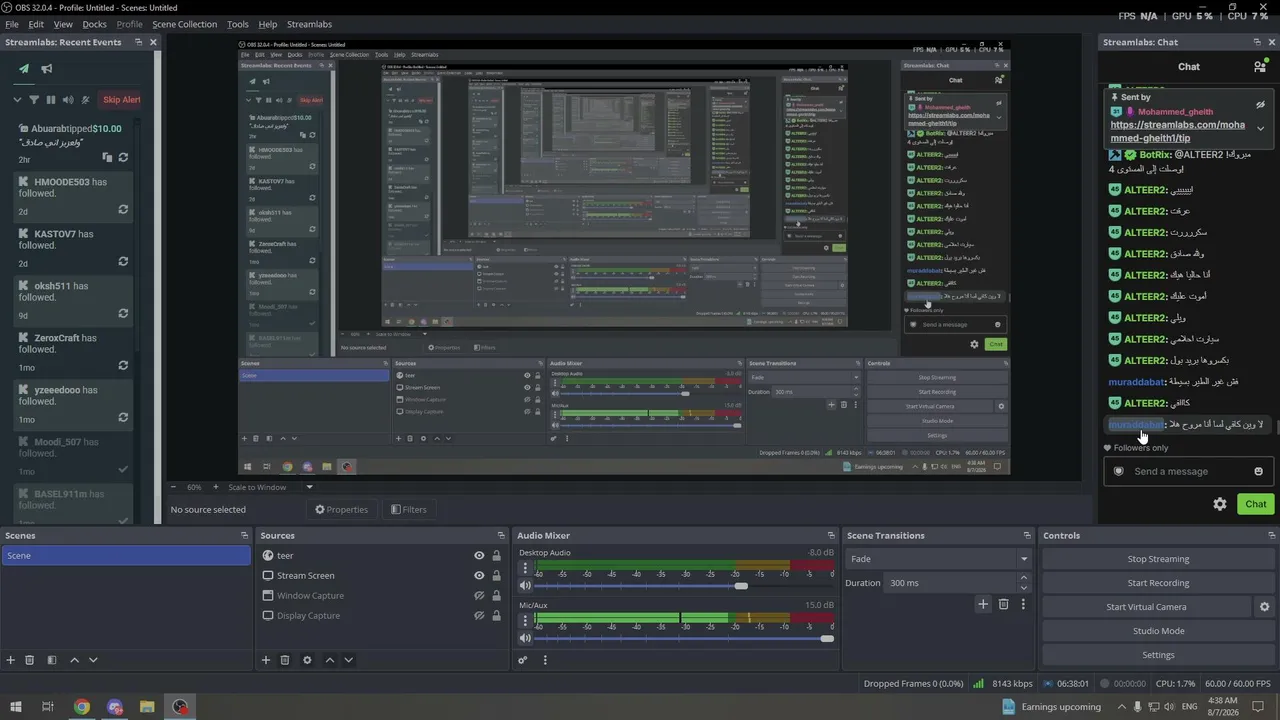
Task: Start the Virtual Camera
Action: 1146,607
